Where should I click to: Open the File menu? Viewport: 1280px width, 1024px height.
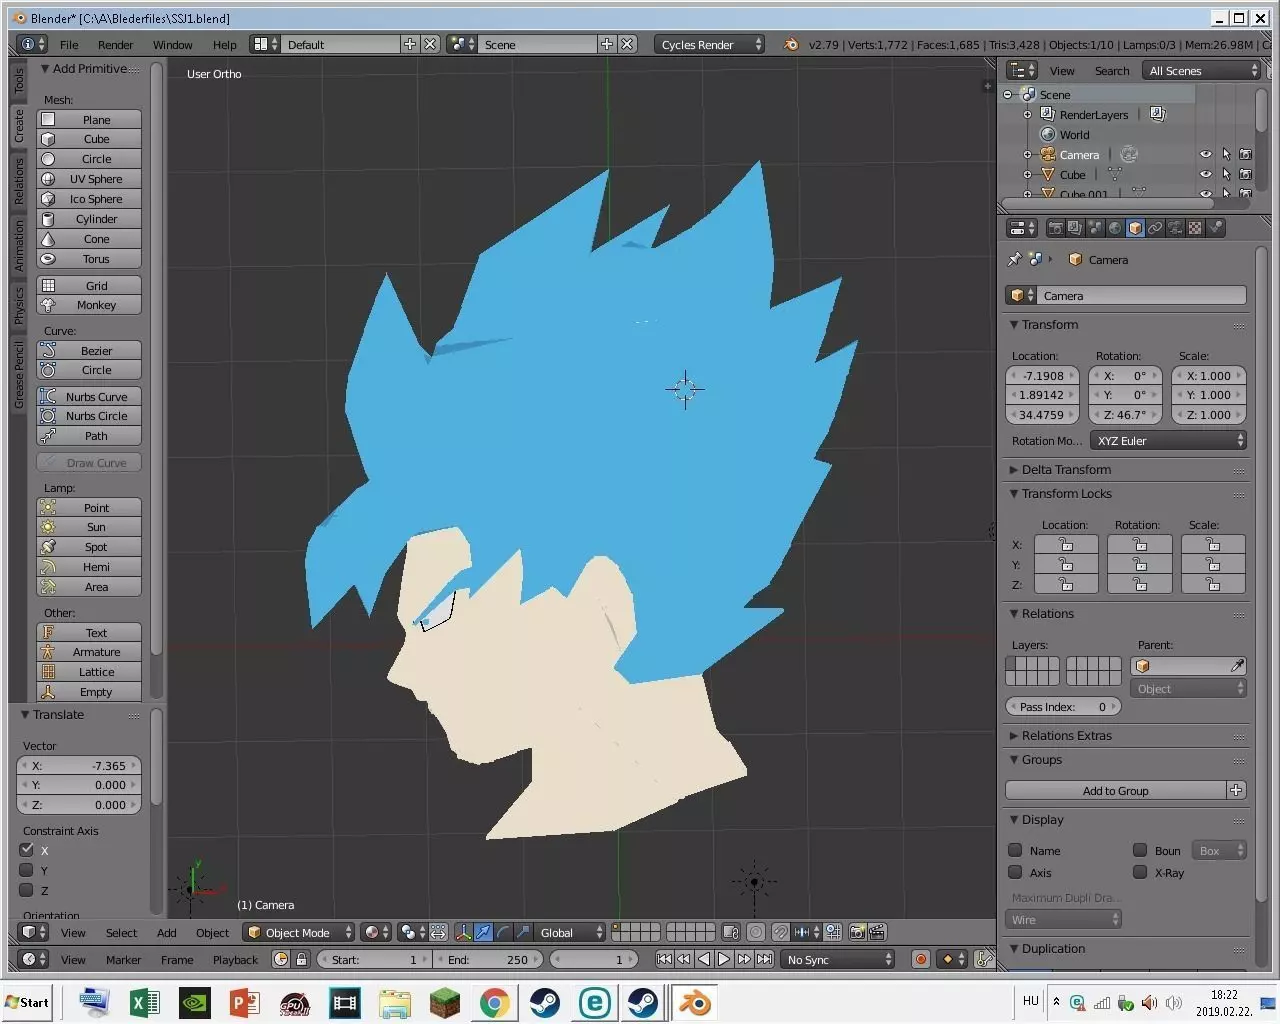tap(69, 44)
